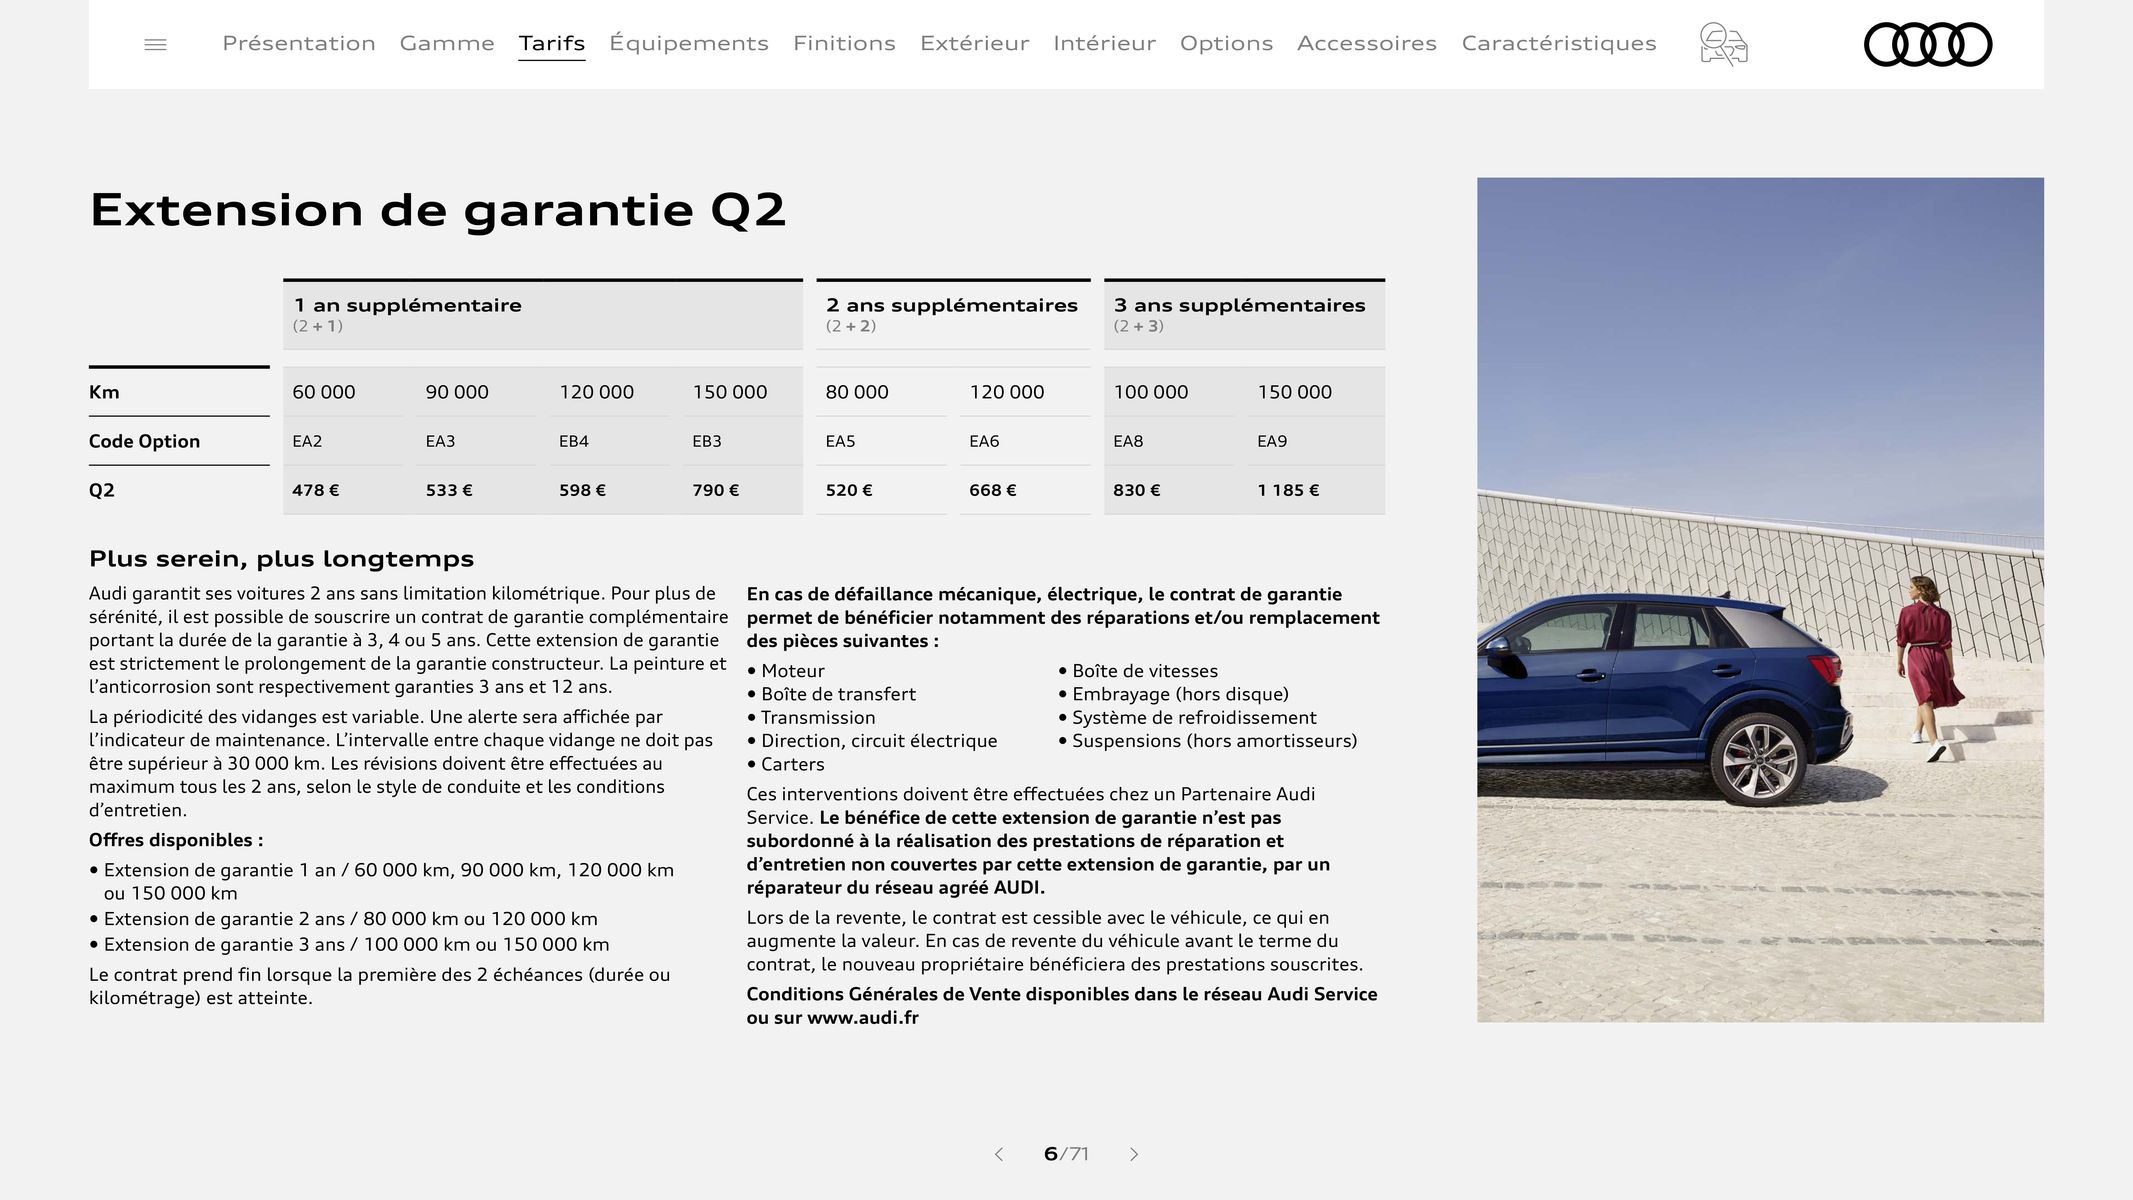Click the price '668 €'
2133x1200 pixels.
(x=992, y=490)
